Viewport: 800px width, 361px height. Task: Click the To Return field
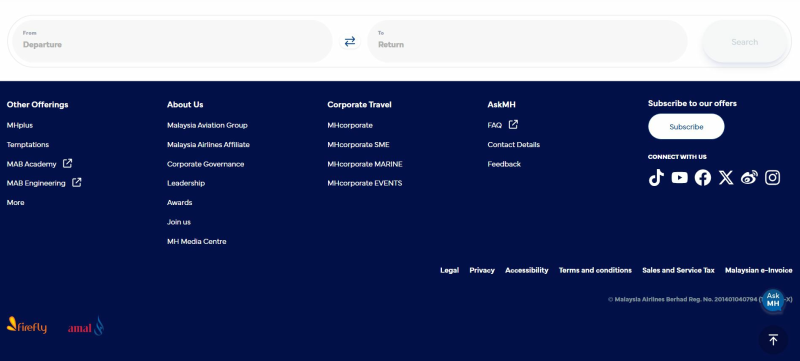point(527,41)
